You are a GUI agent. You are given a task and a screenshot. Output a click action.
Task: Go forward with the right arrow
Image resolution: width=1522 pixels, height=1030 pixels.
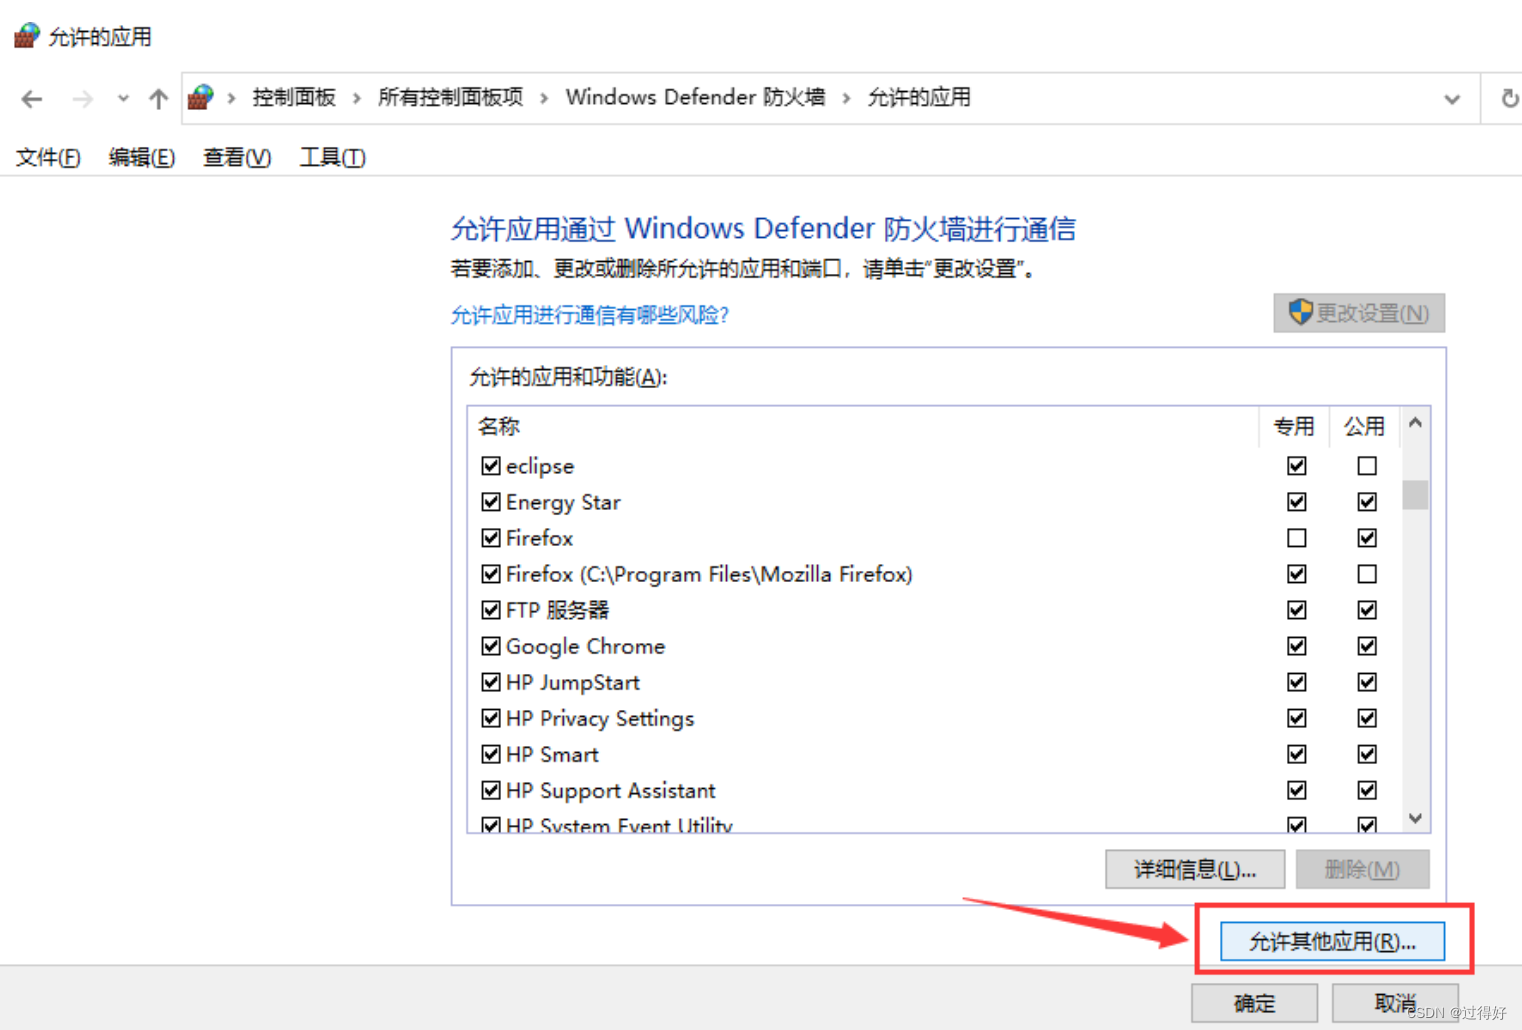coord(83,99)
